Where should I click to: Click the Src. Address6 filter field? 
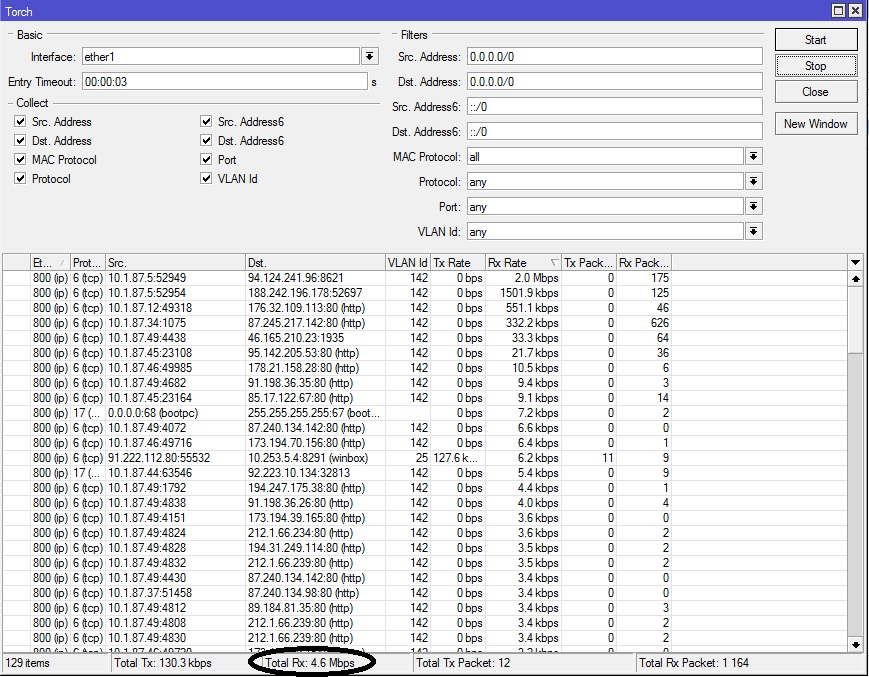[615, 106]
